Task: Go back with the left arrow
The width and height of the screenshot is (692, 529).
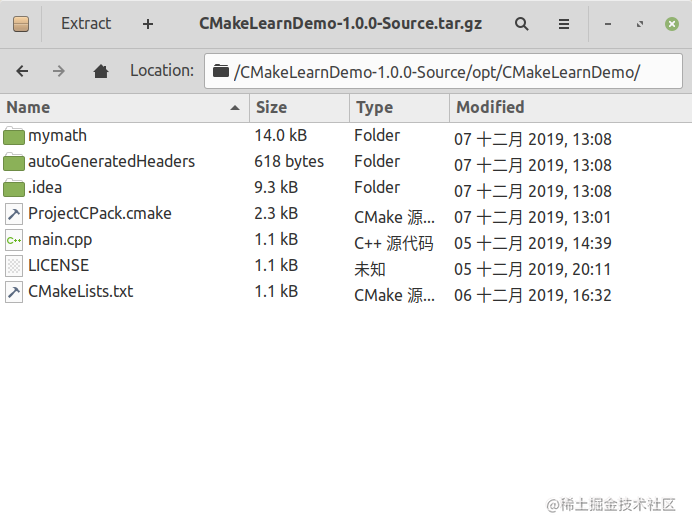Action: pyautogui.click(x=22, y=71)
